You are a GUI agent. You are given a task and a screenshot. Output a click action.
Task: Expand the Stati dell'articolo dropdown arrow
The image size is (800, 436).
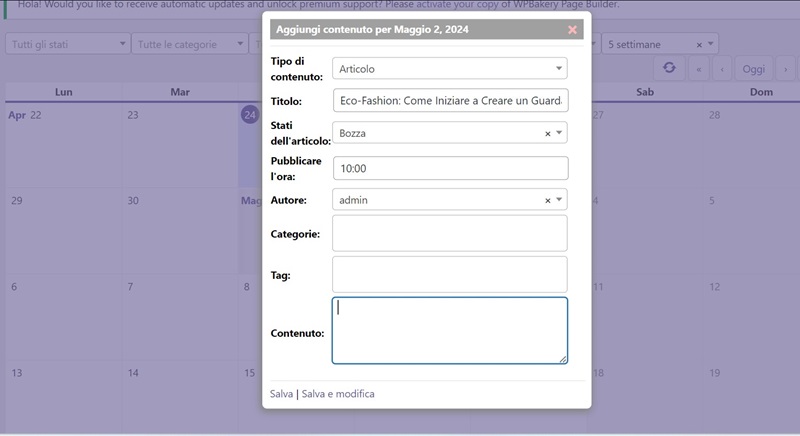tap(559, 133)
